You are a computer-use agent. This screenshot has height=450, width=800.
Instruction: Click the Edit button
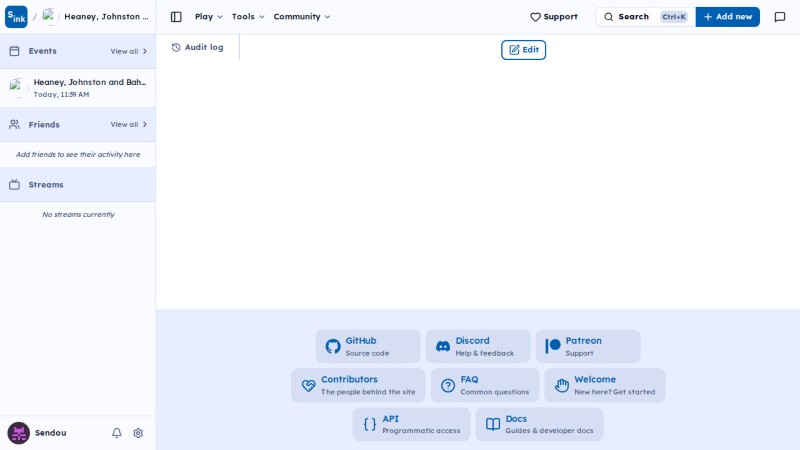point(523,50)
